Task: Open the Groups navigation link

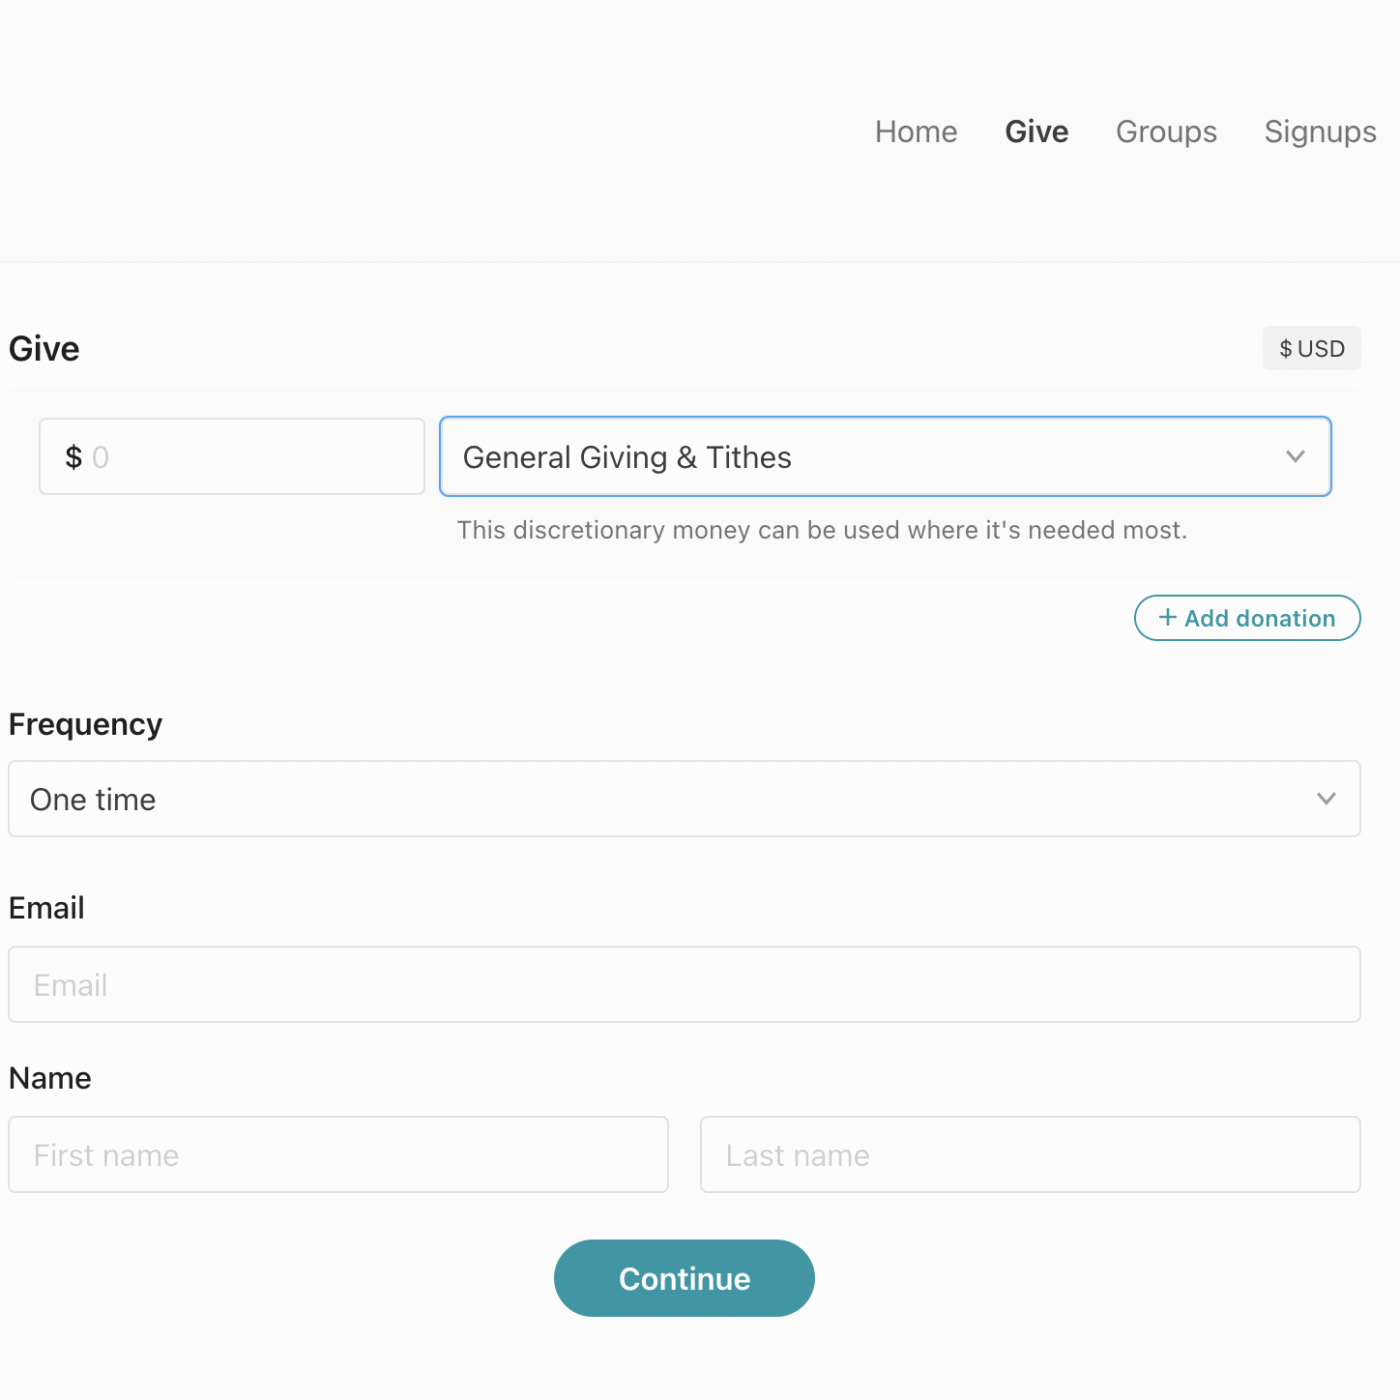Action: (1166, 132)
